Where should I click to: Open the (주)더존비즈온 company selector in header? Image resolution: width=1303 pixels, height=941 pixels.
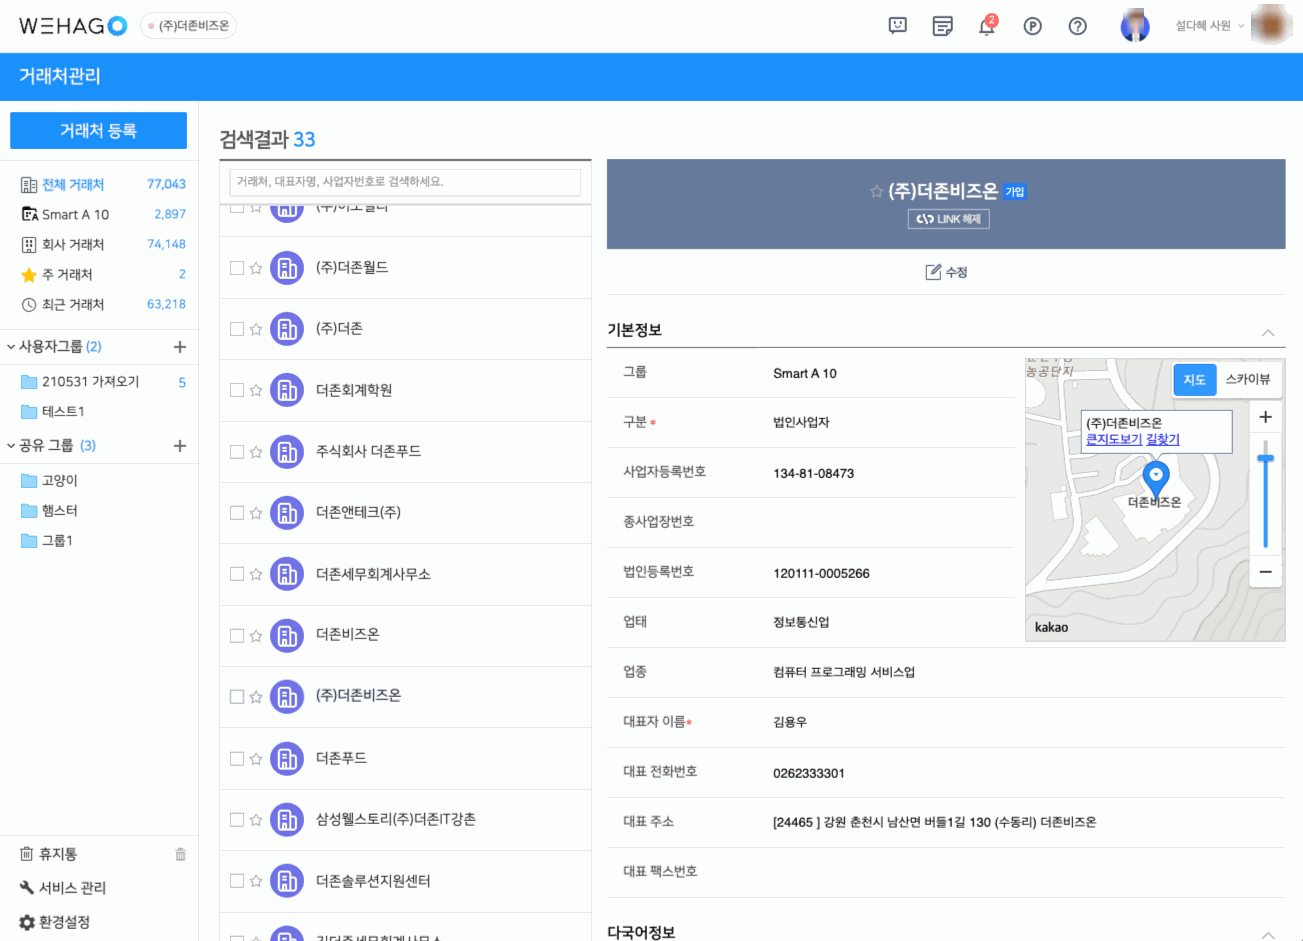(x=188, y=26)
